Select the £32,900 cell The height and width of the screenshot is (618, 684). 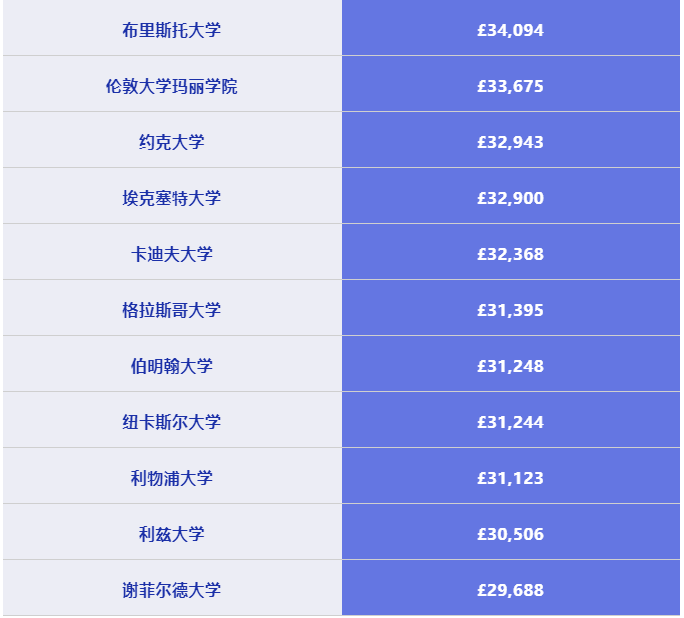pos(510,198)
